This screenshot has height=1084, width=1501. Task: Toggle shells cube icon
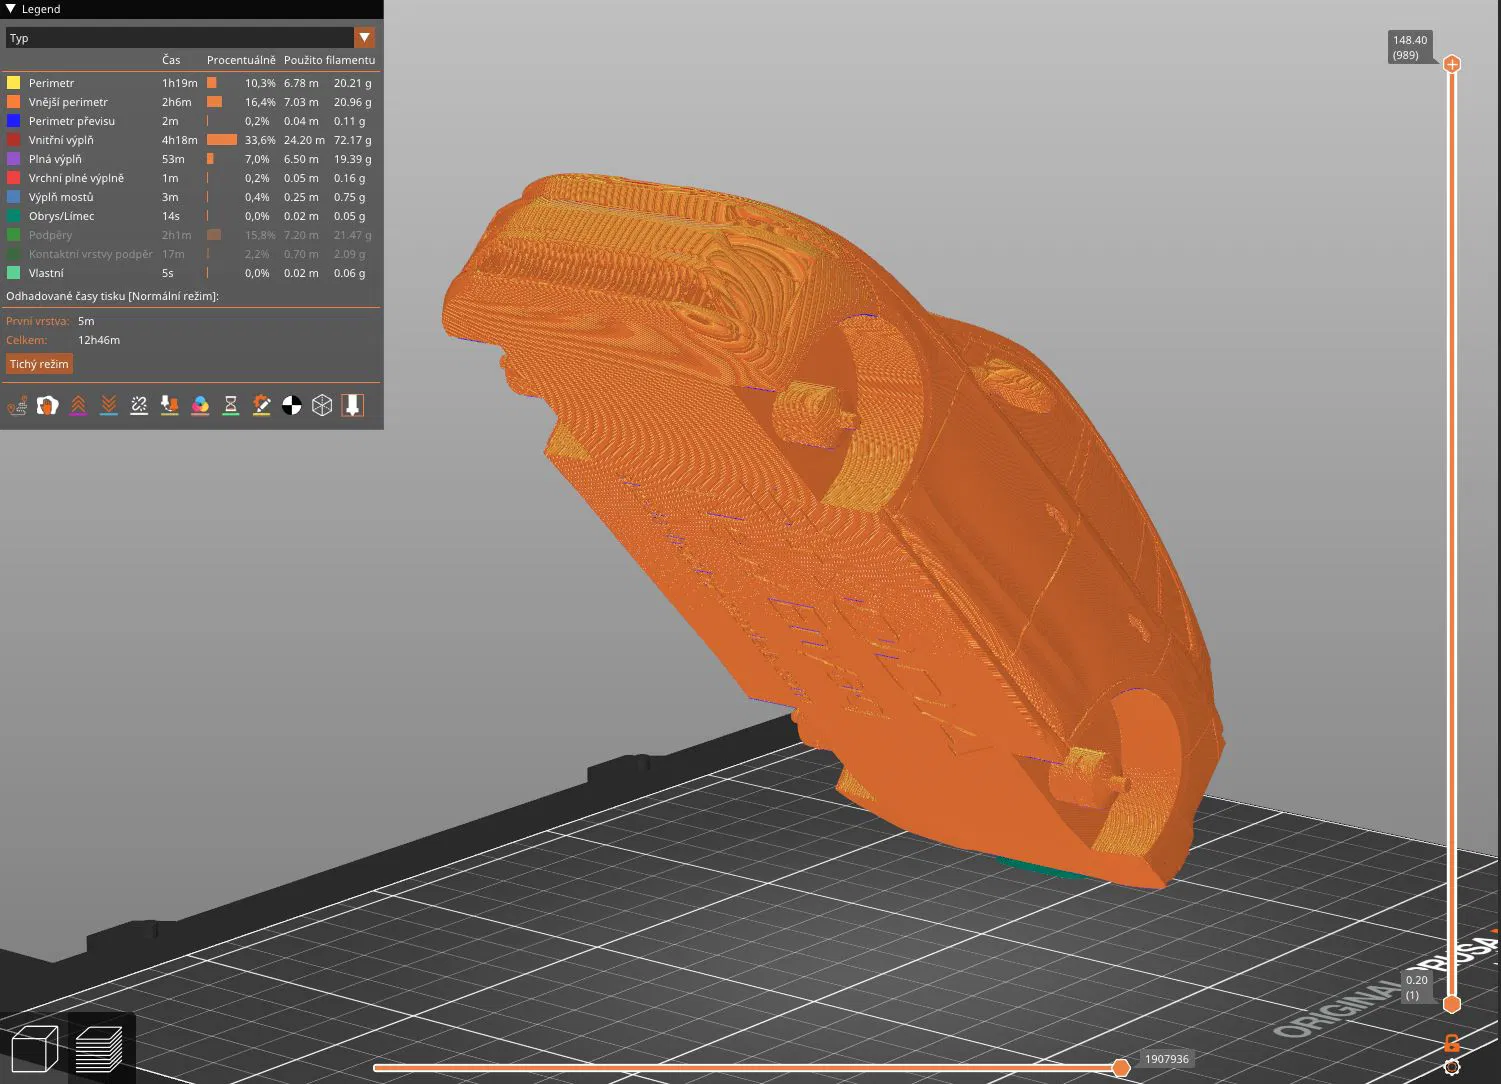[322, 405]
